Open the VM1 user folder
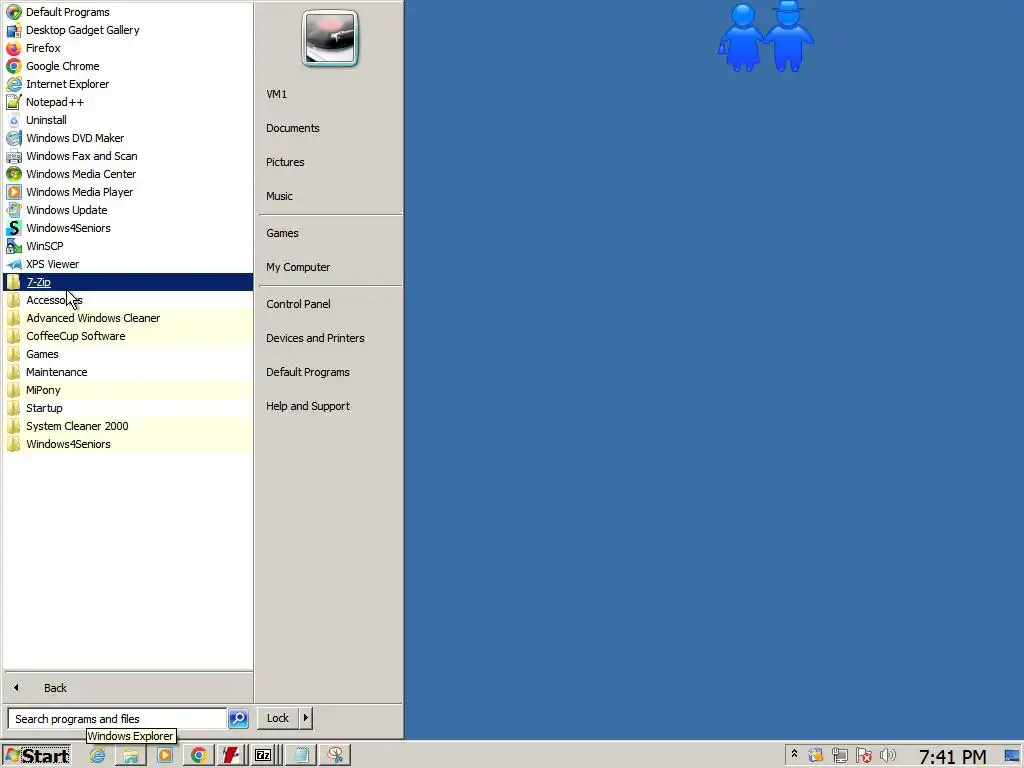Screen dimensions: 1024x768 [x=330, y=94]
